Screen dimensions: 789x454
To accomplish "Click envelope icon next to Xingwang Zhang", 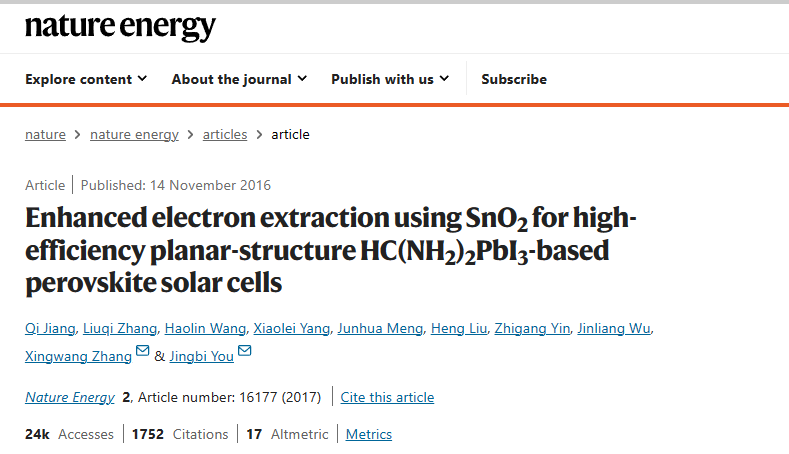I will pos(143,353).
